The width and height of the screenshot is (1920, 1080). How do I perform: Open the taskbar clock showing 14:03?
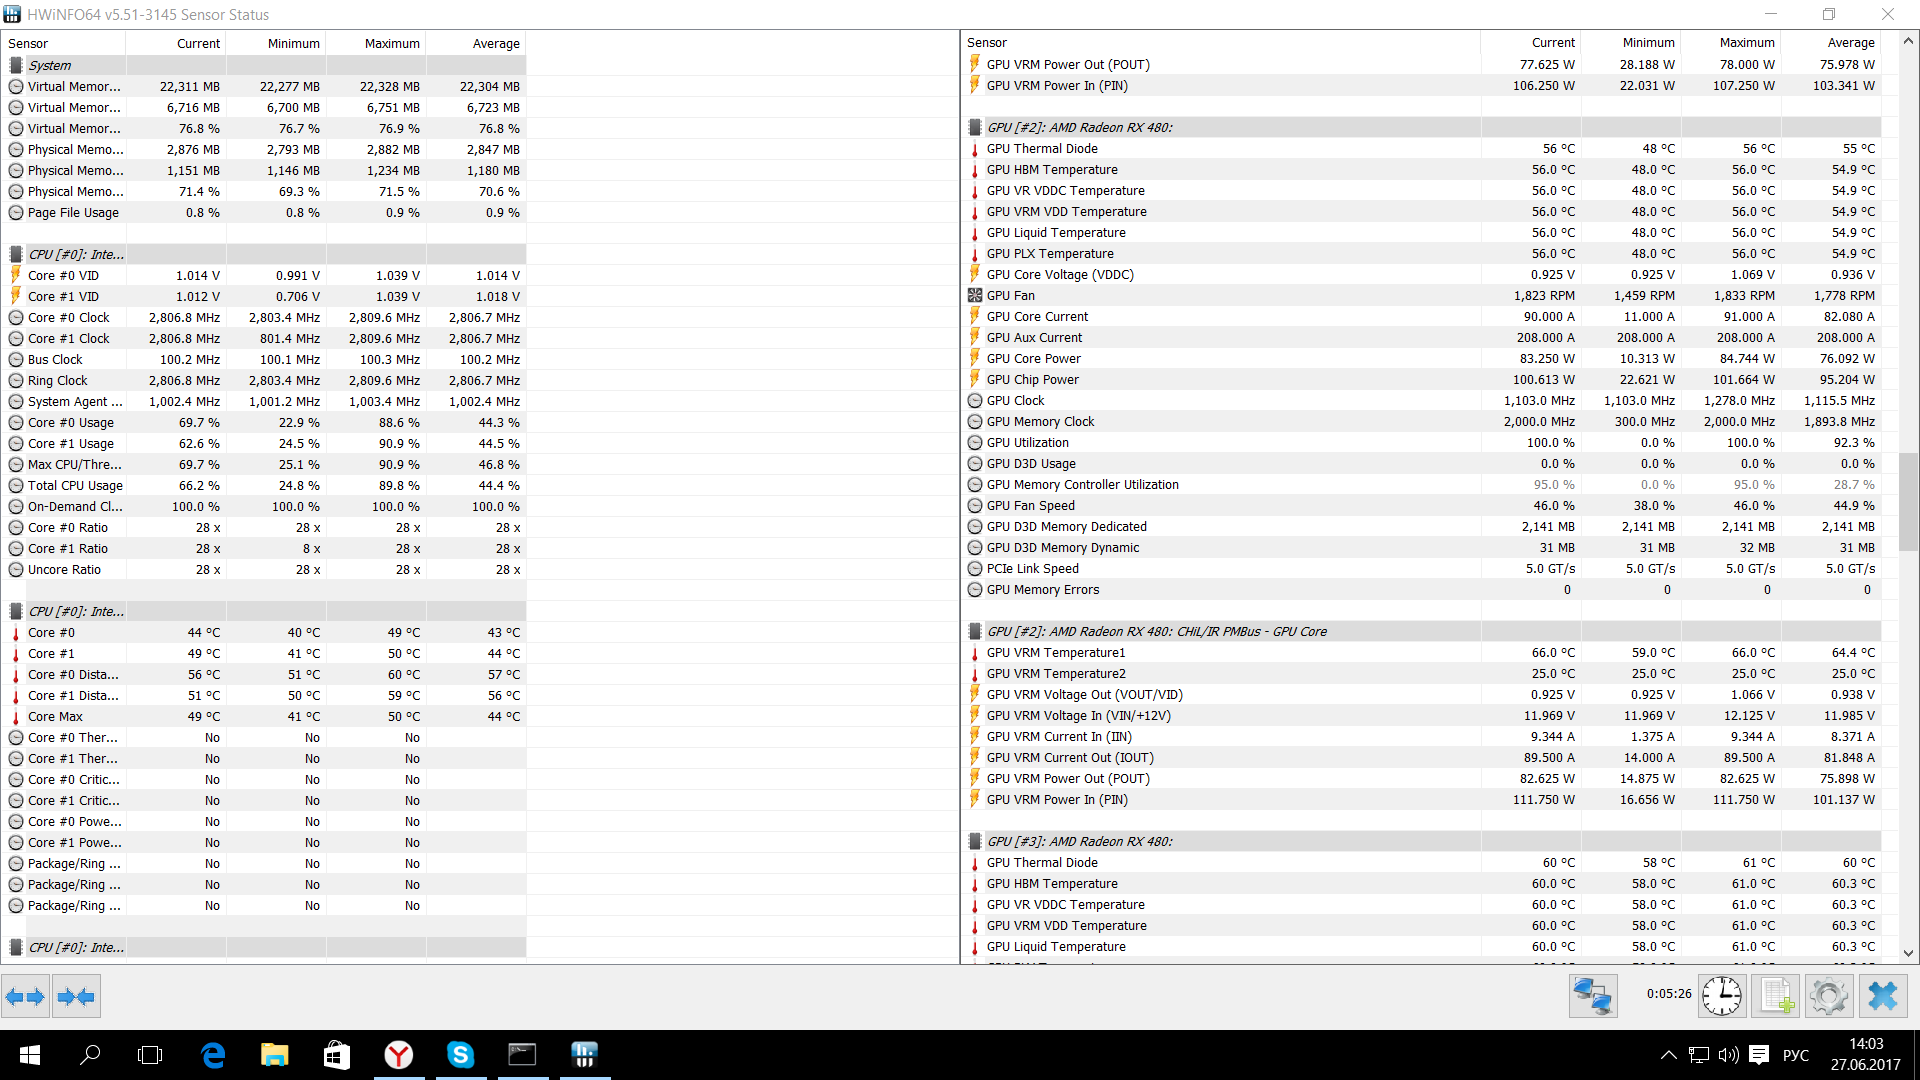click(1865, 1055)
